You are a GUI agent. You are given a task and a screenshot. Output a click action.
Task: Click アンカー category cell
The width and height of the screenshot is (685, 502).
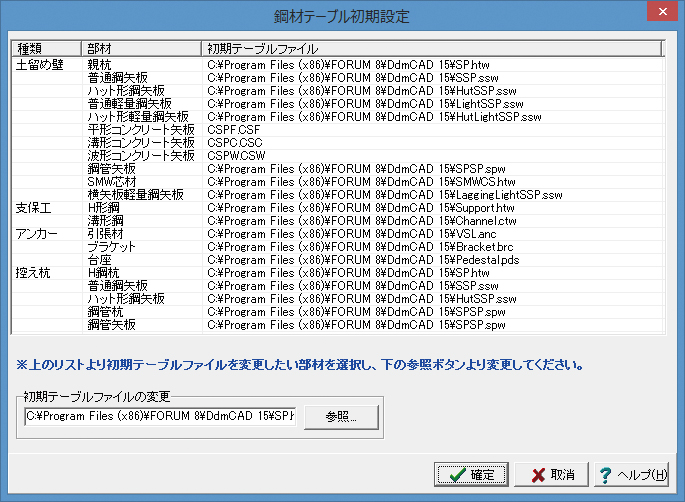36,234
